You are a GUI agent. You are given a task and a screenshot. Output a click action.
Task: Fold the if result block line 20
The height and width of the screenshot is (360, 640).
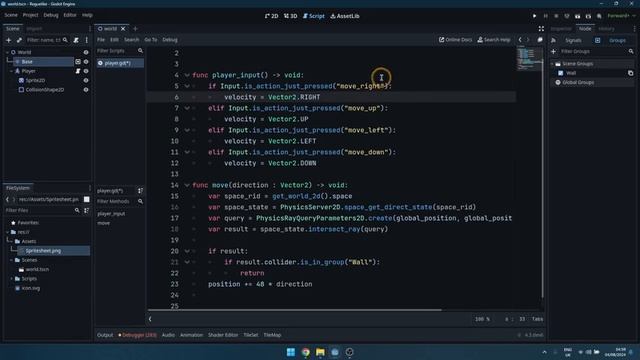click(x=187, y=251)
